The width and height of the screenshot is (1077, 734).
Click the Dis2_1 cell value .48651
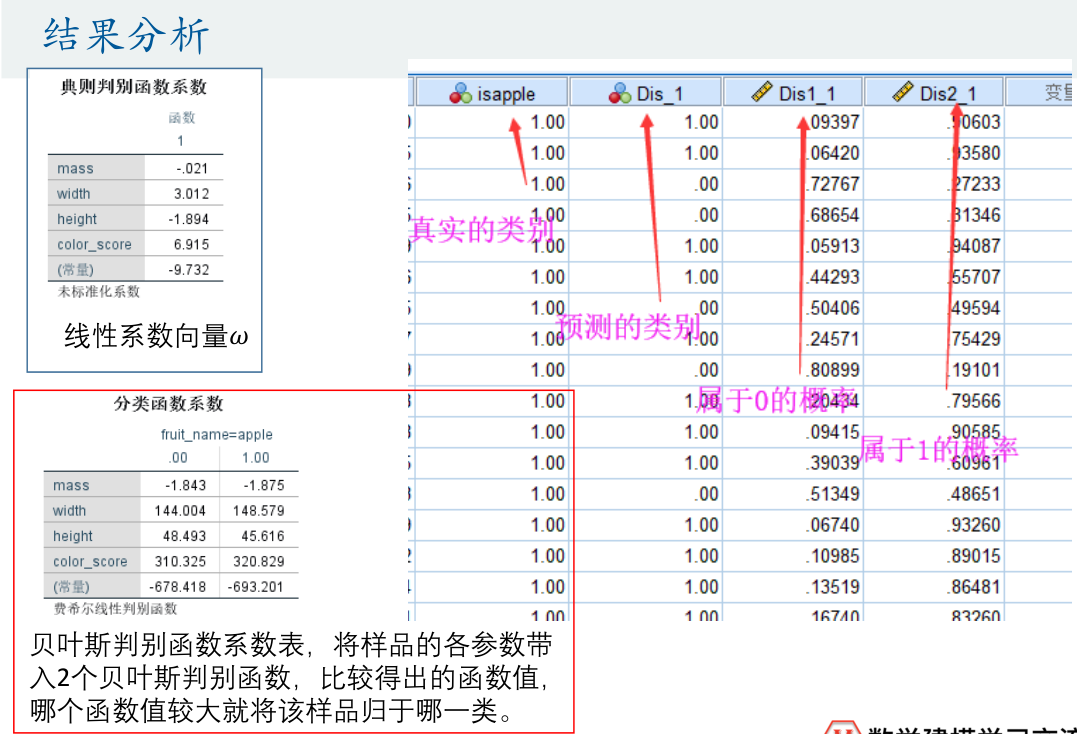point(973,494)
